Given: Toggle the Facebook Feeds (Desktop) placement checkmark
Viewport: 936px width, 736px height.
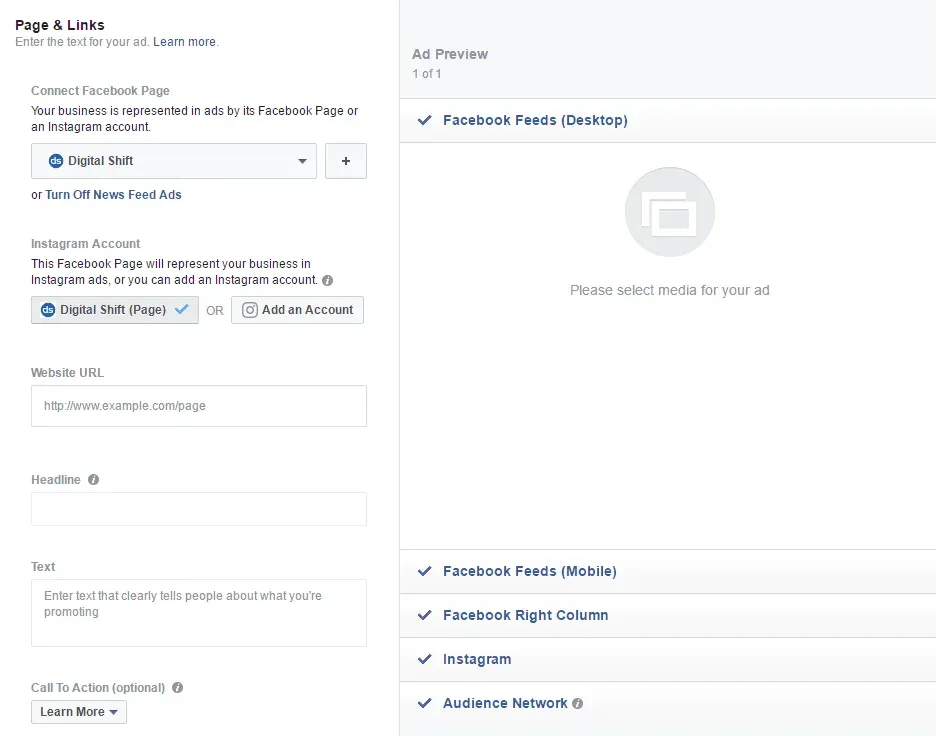Looking at the screenshot, I should click(x=424, y=120).
